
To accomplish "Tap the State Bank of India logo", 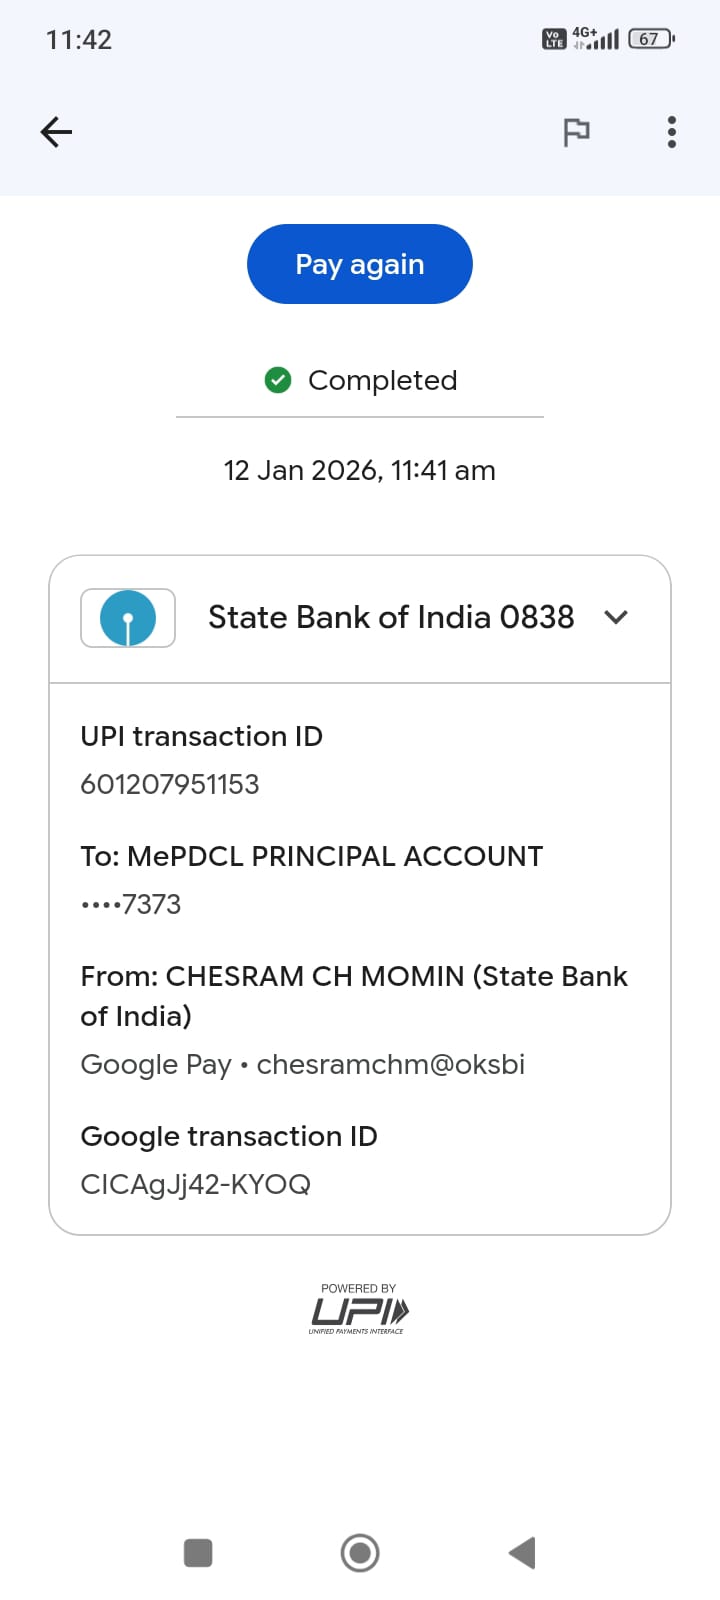I will 128,618.
